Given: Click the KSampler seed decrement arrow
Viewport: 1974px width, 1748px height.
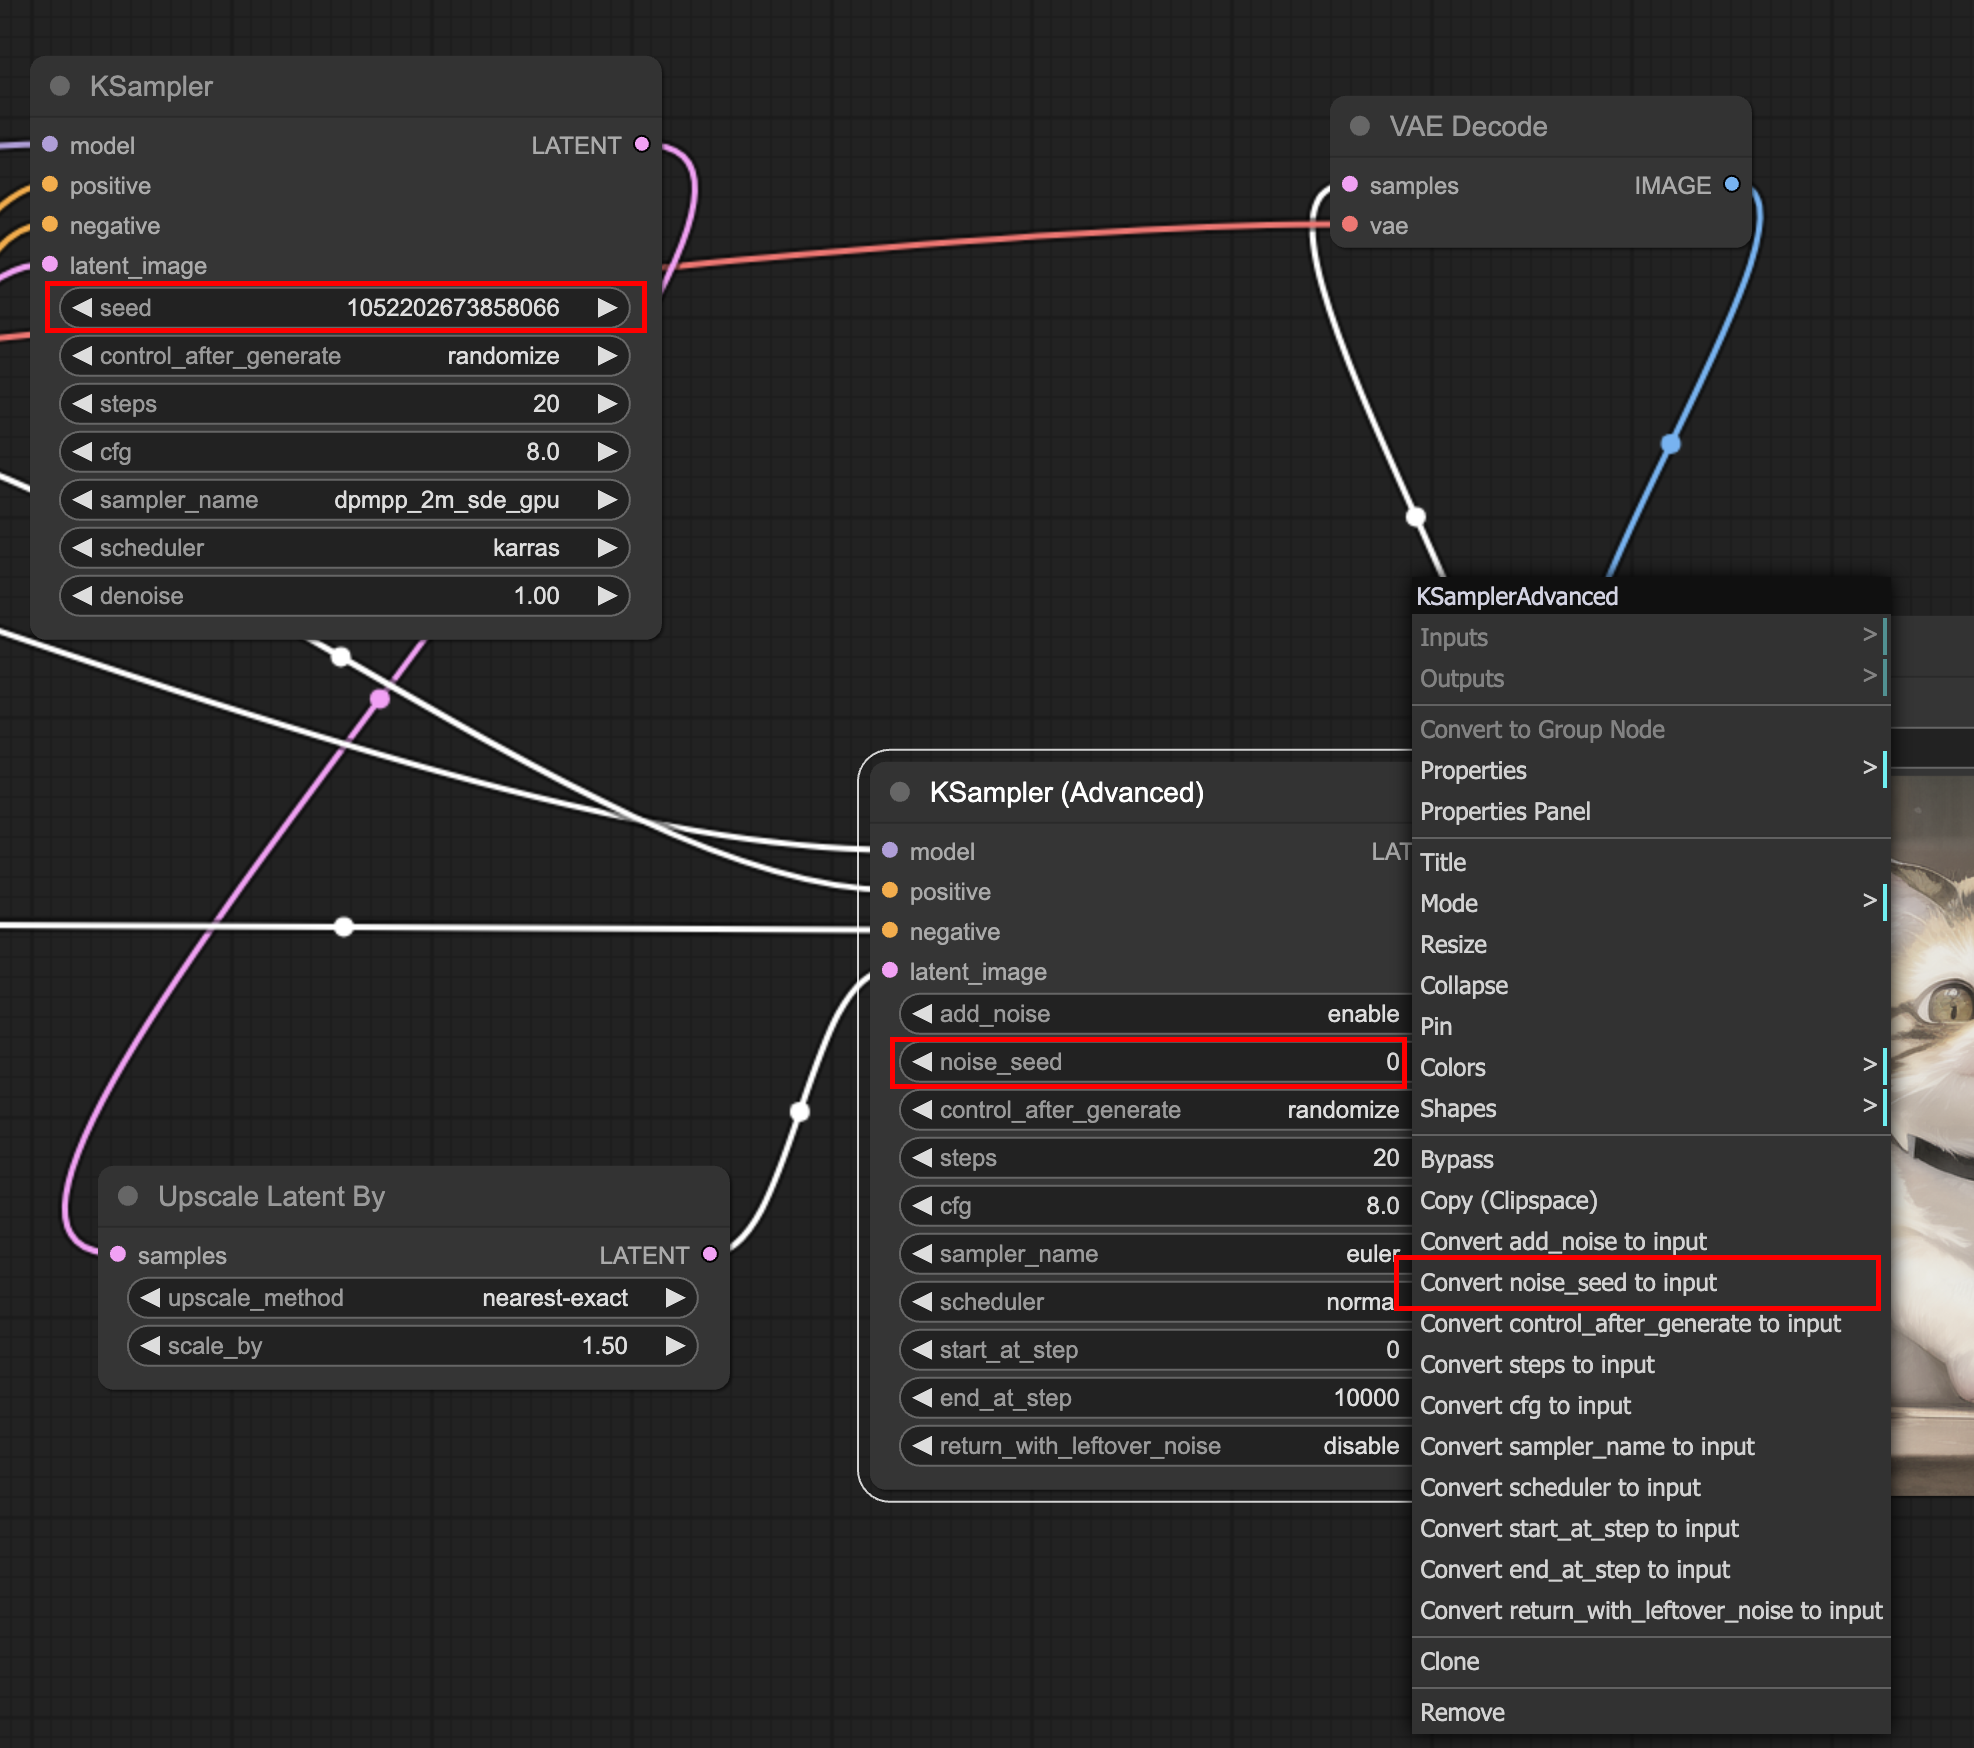Looking at the screenshot, I should point(82,308).
